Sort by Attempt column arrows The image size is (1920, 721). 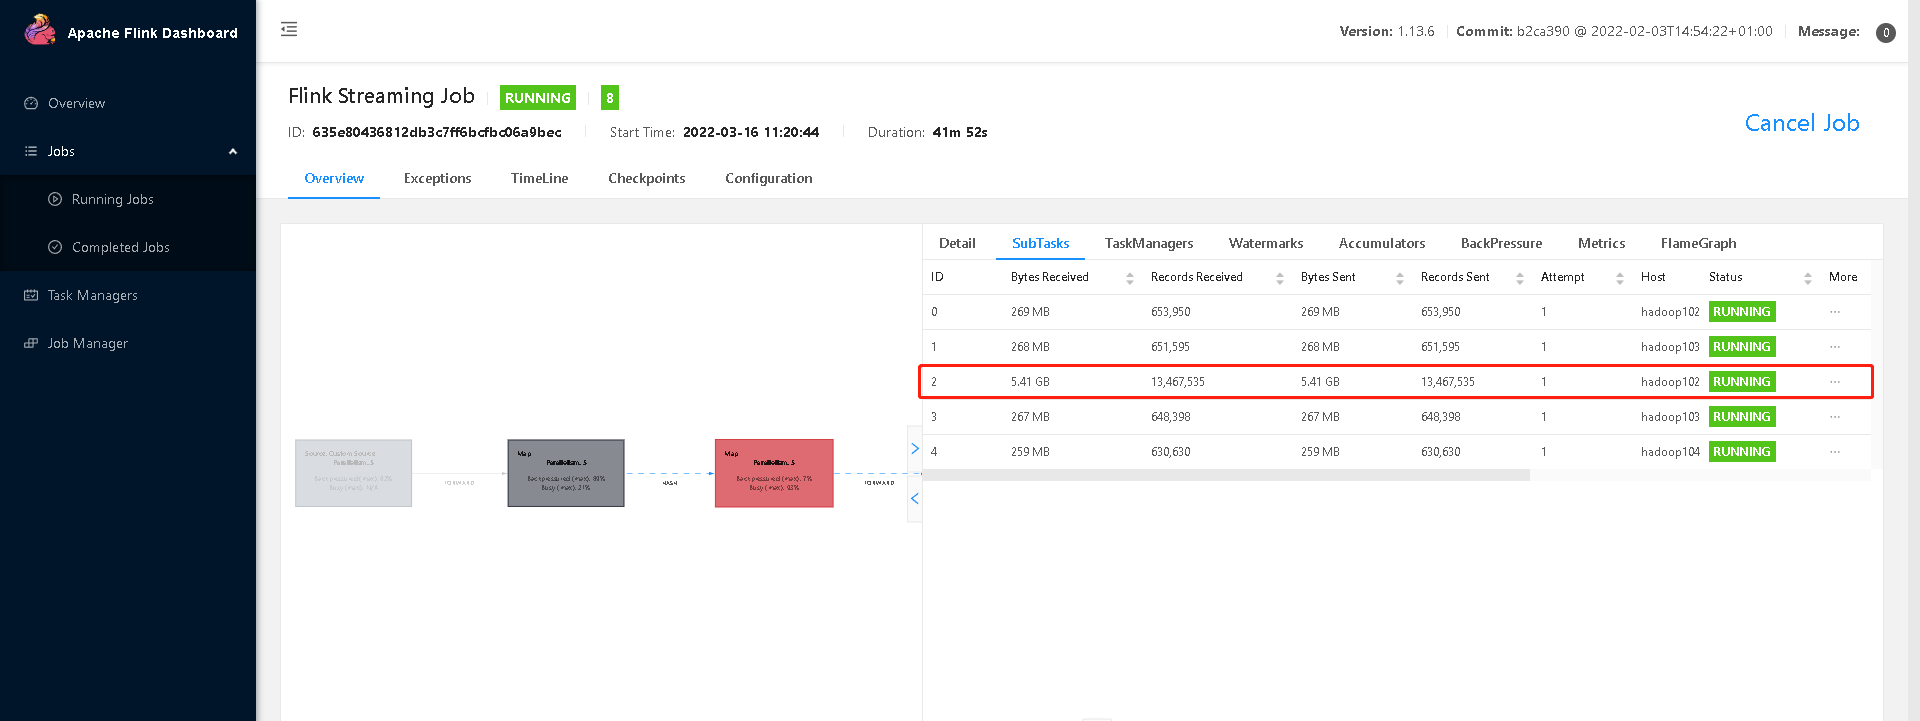(1620, 278)
